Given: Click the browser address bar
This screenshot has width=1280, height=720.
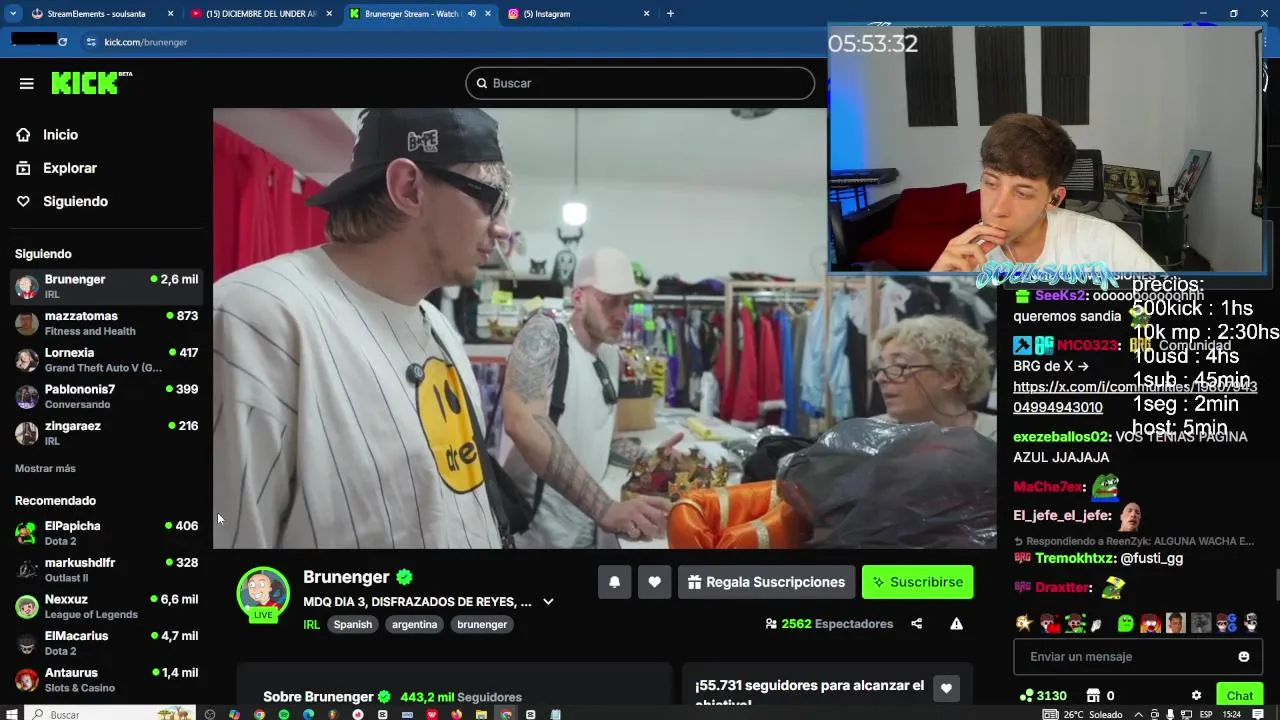Looking at the screenshot, I should (x=450, y=42).
